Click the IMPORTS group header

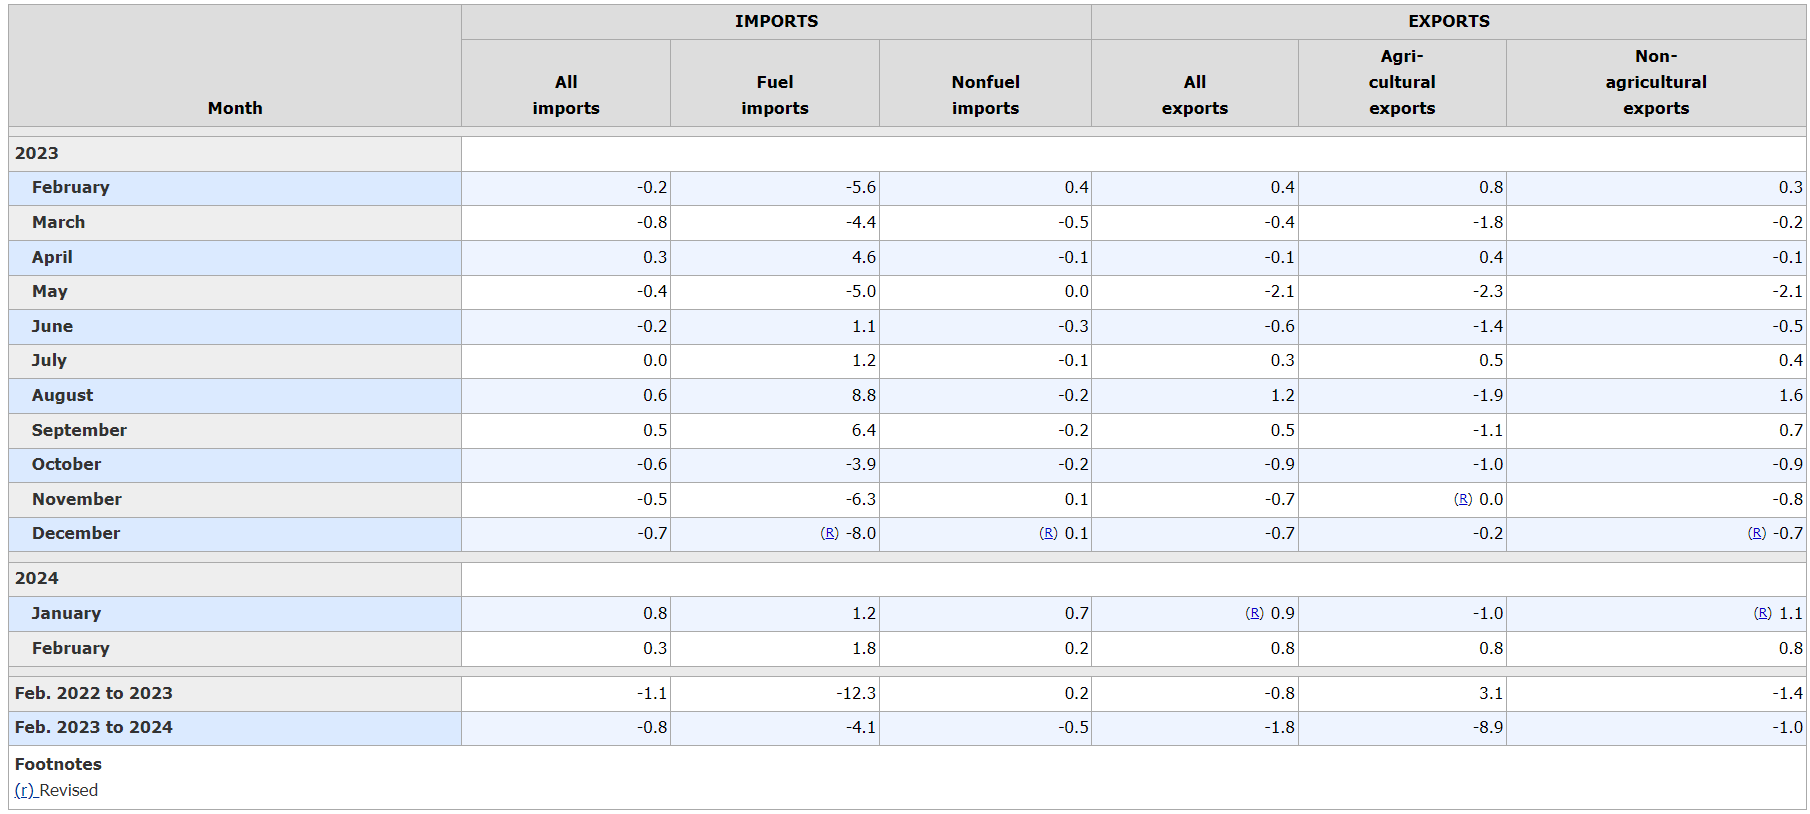776,21
